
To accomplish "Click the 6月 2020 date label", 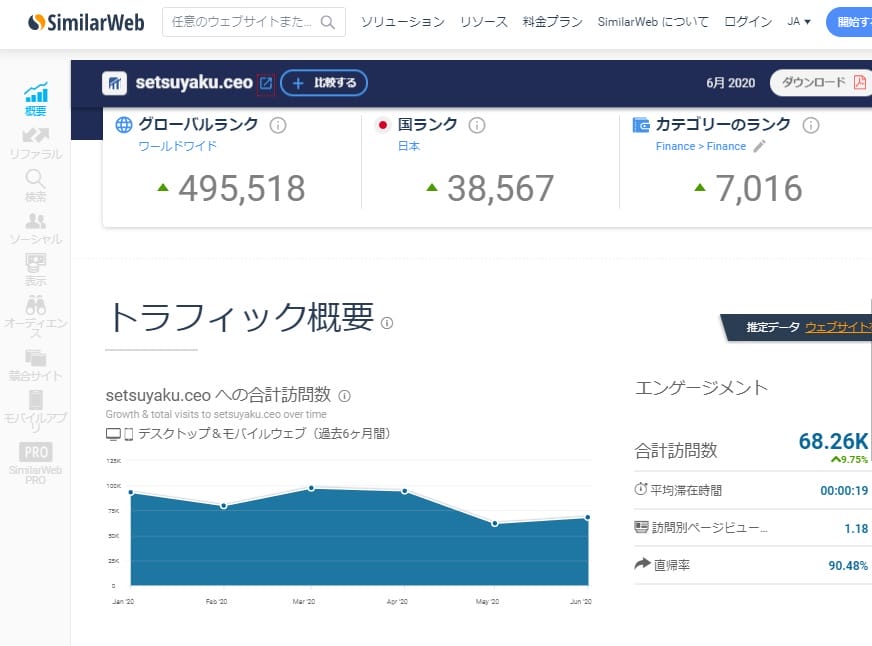I will [730, 83].
